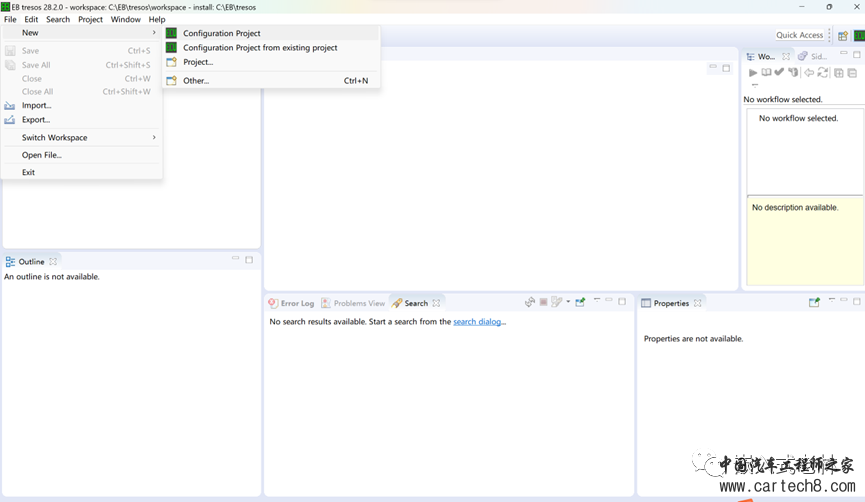The width and height of the screenshot is (865, 502).
Task: Click the Open Perspective icon
Action: (842, 35)
